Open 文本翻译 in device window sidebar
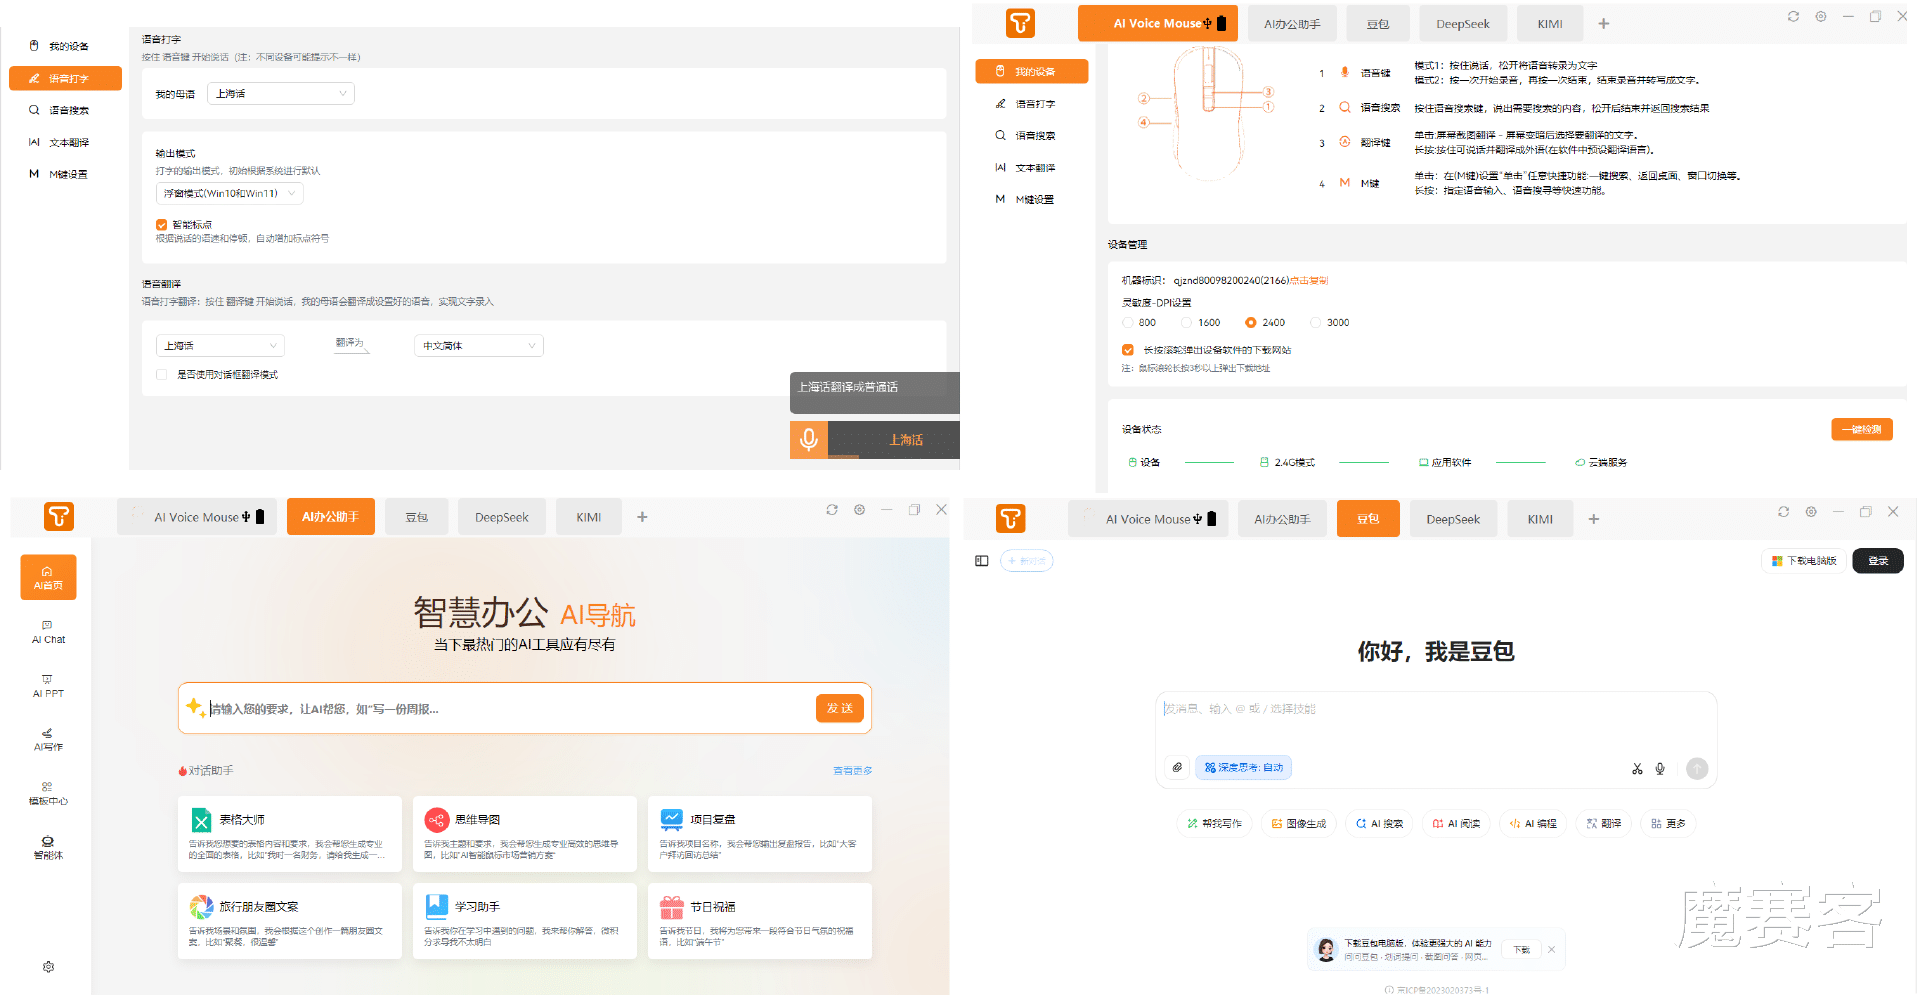 (1031, 168)
